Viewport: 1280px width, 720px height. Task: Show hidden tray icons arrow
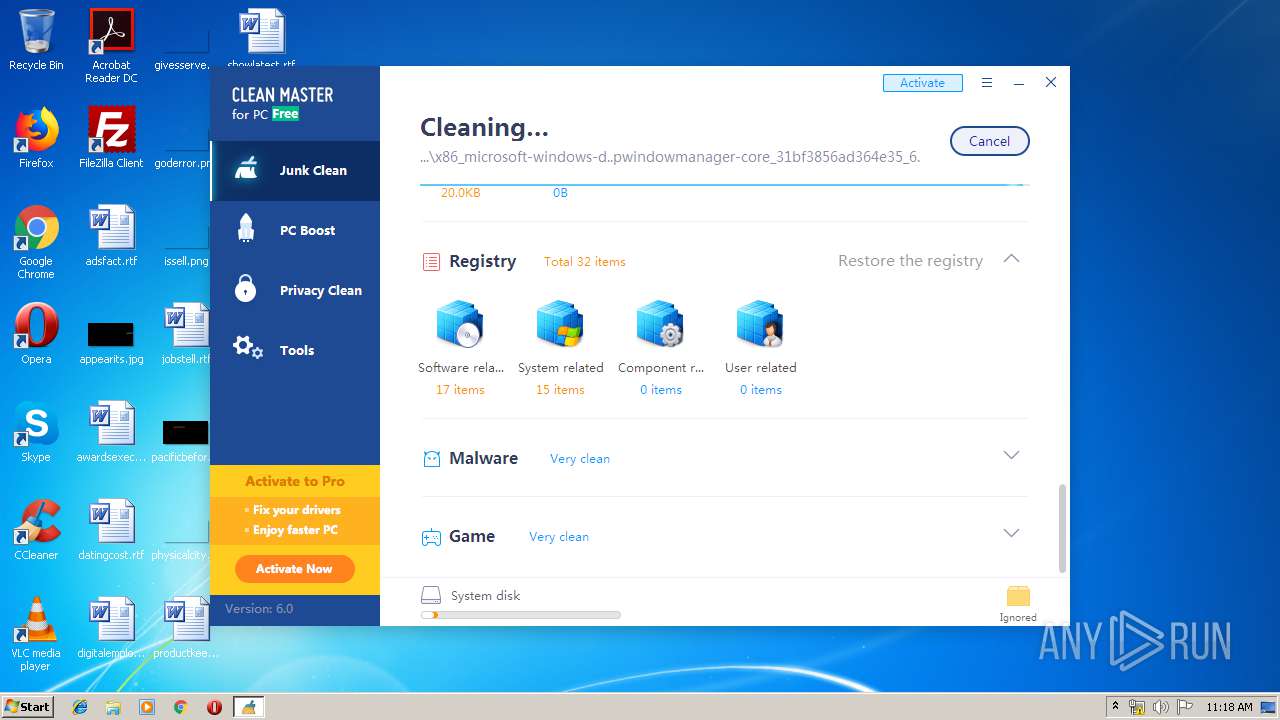[x=1116, y=707]
